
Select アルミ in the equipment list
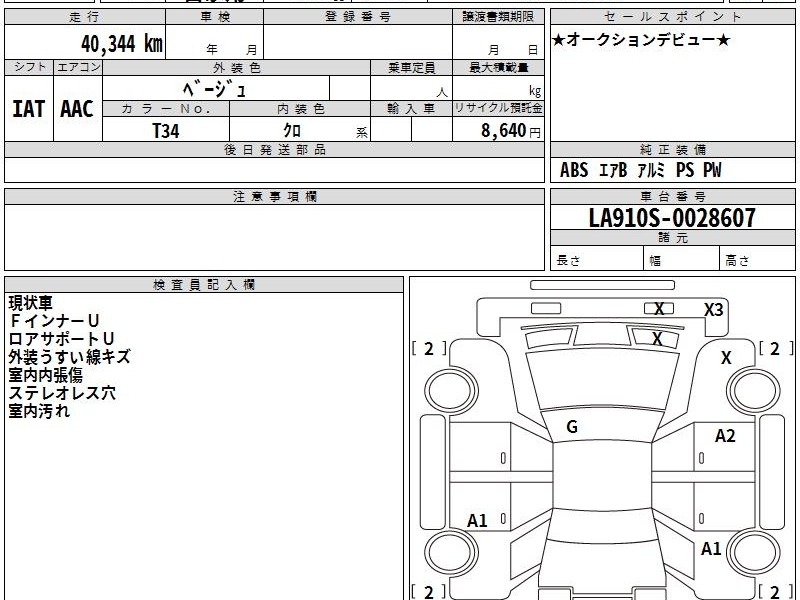(651, 170)
